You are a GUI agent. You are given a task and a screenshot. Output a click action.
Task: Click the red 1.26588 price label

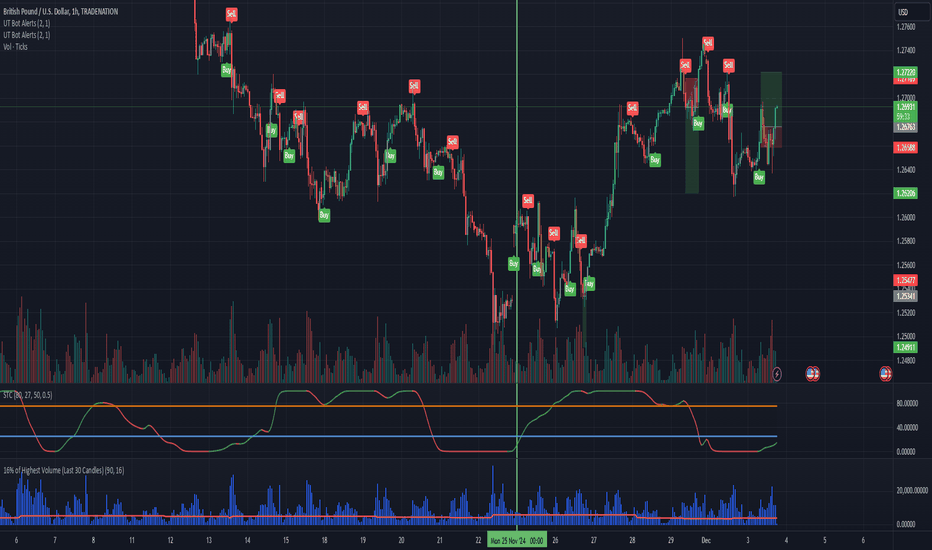(906, 147)
